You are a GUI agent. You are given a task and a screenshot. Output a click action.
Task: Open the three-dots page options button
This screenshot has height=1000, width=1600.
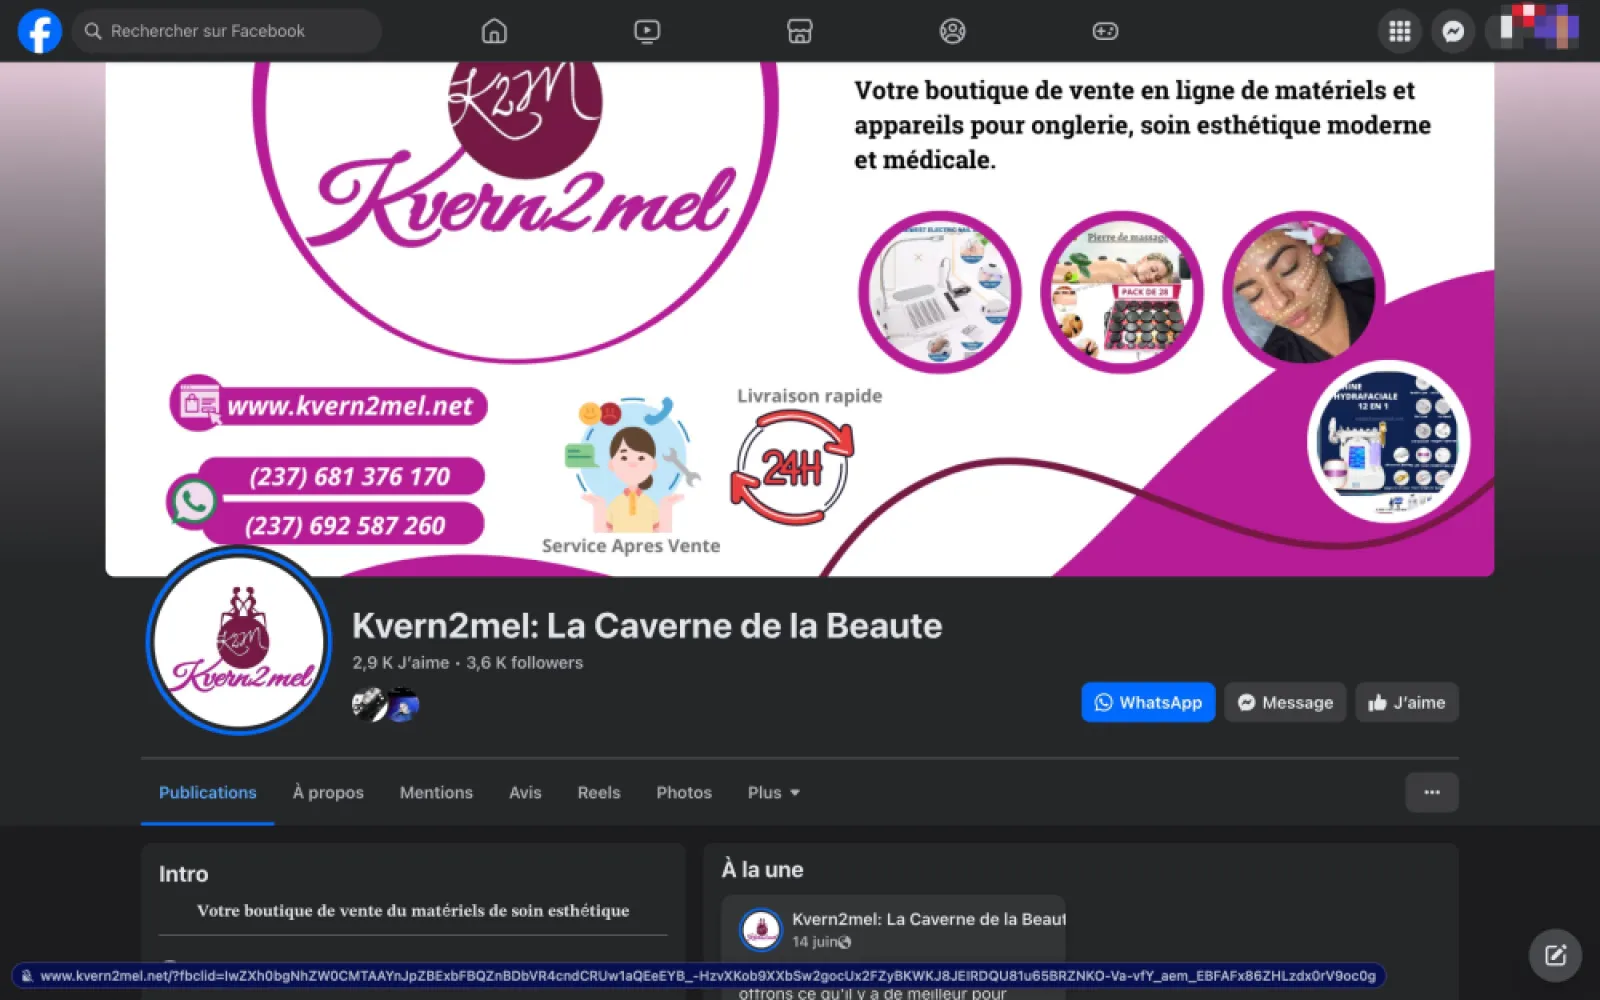click(1432, 792)
